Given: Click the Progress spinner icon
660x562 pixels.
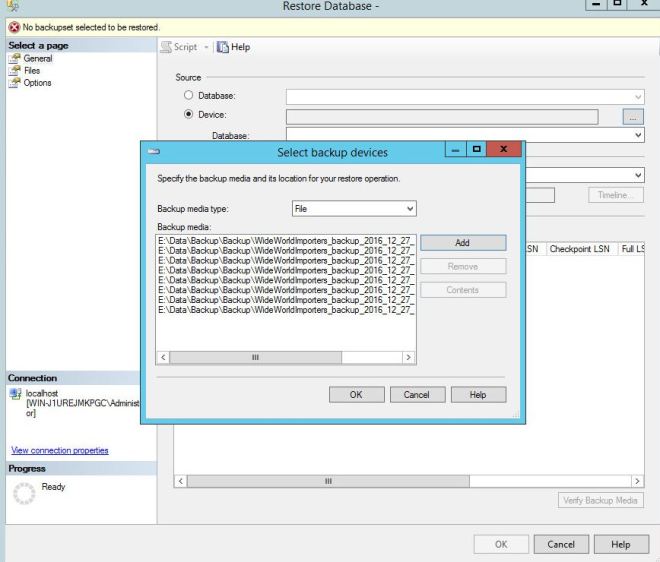Looking at the screenshot, I should click(24, 493).
